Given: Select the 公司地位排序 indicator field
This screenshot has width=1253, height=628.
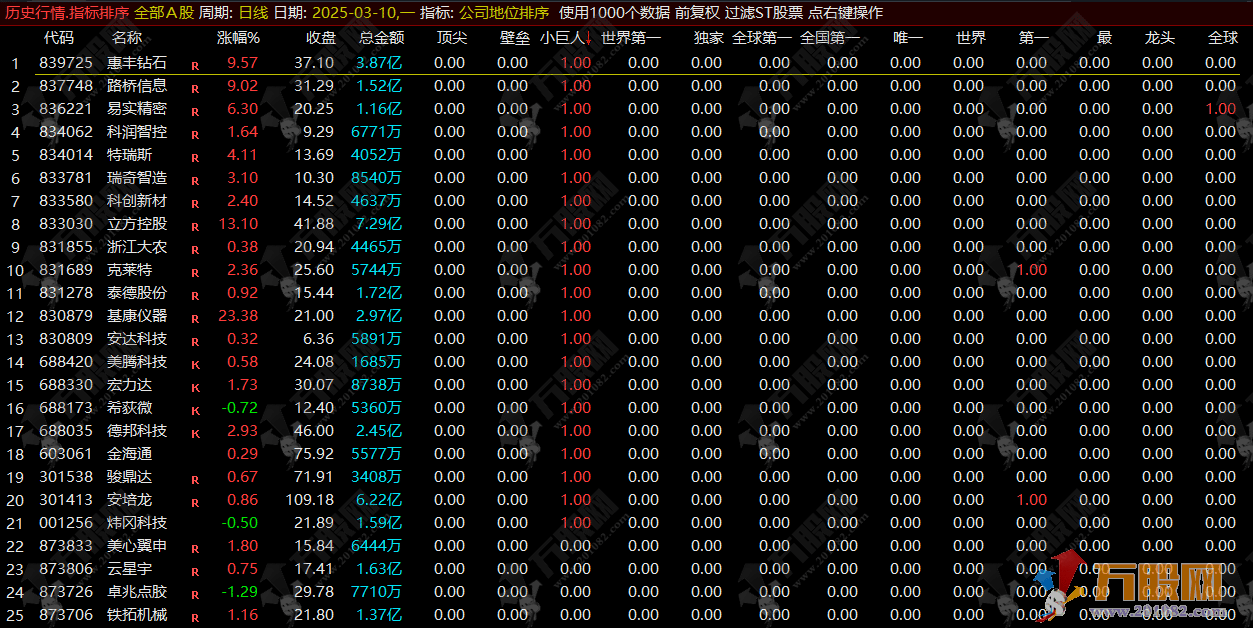Looking at the screenshot, I should (504, 13).
